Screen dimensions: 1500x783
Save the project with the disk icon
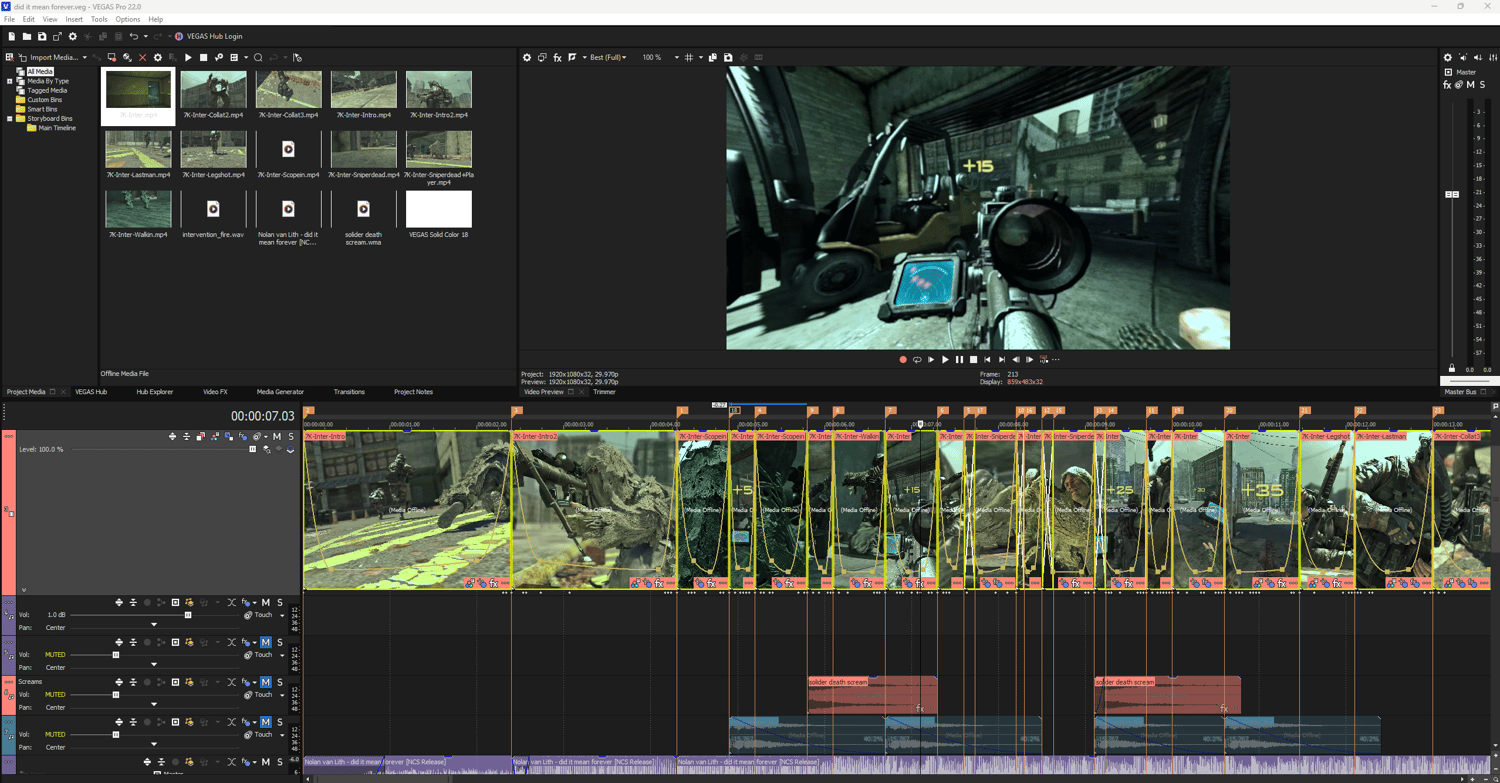(x=42, y=36)
